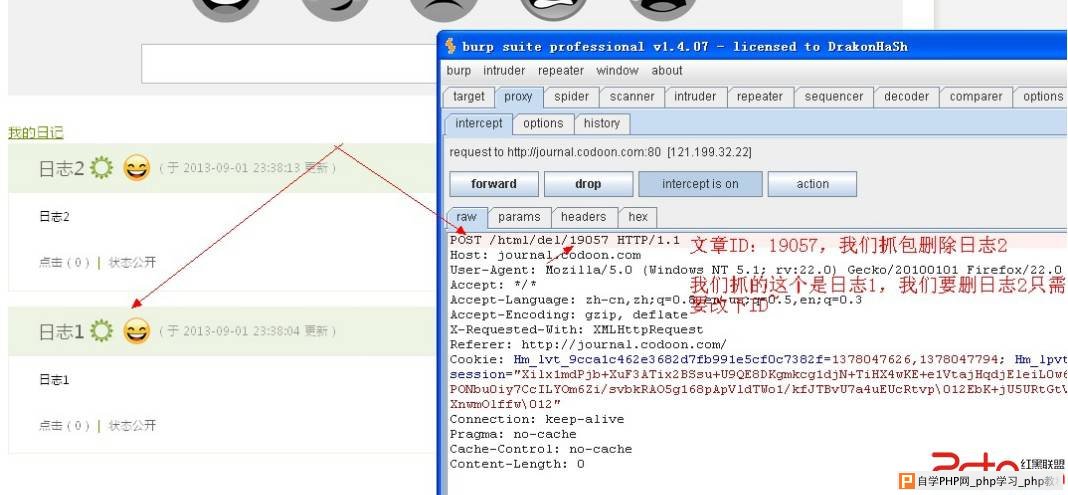Switch to the proxy tab
This screenshot has width=1068, height=495.
point(518,97)
